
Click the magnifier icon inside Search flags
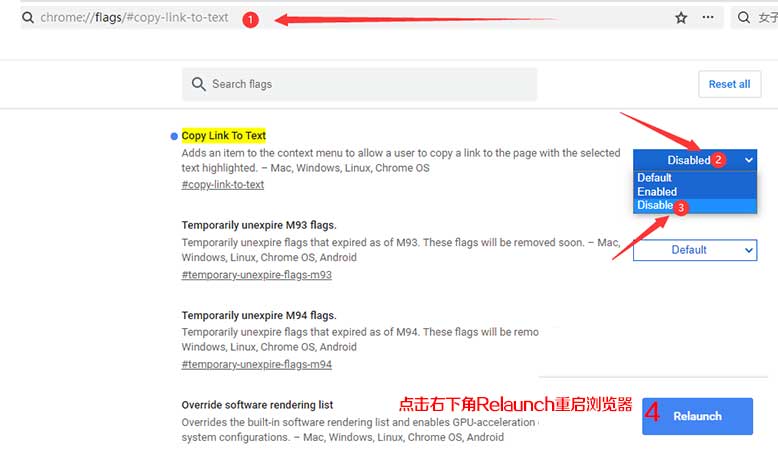(198, 84)
